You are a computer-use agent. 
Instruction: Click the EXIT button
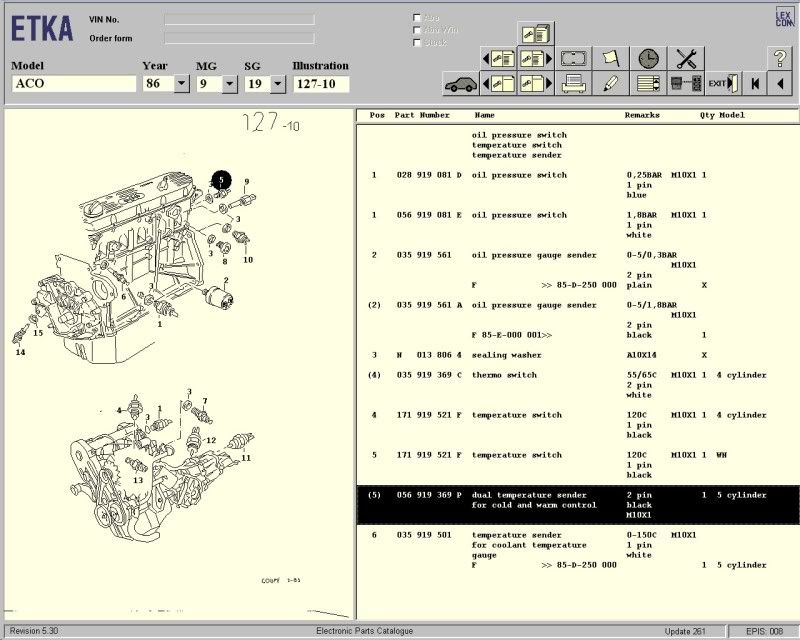click(721, 84)
